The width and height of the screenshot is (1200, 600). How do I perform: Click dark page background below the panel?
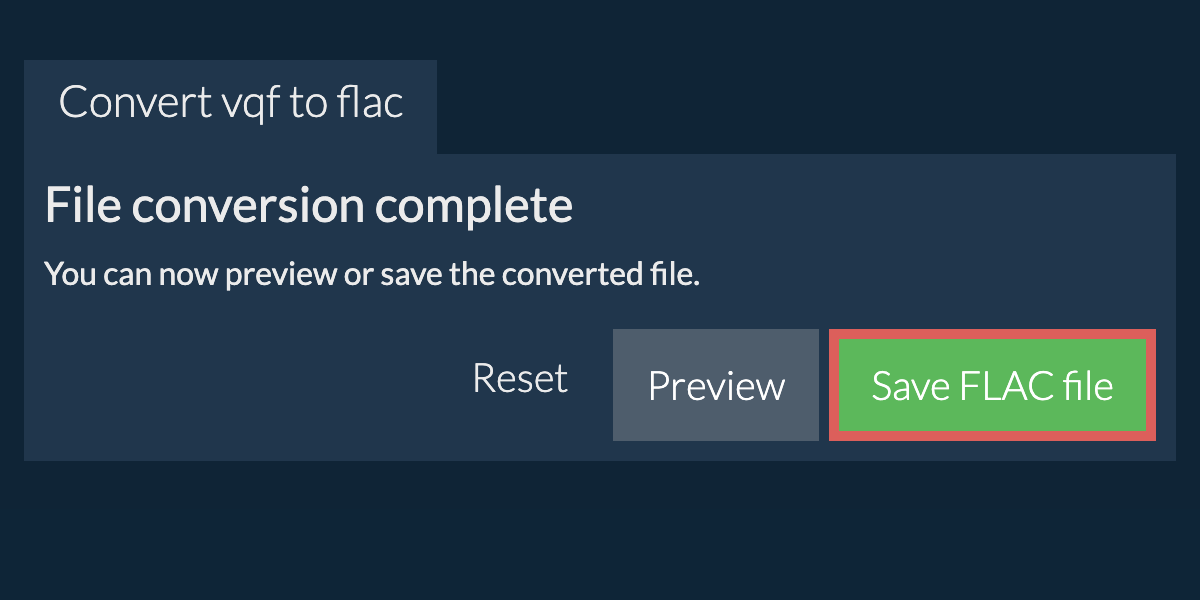tap(600, 530)
